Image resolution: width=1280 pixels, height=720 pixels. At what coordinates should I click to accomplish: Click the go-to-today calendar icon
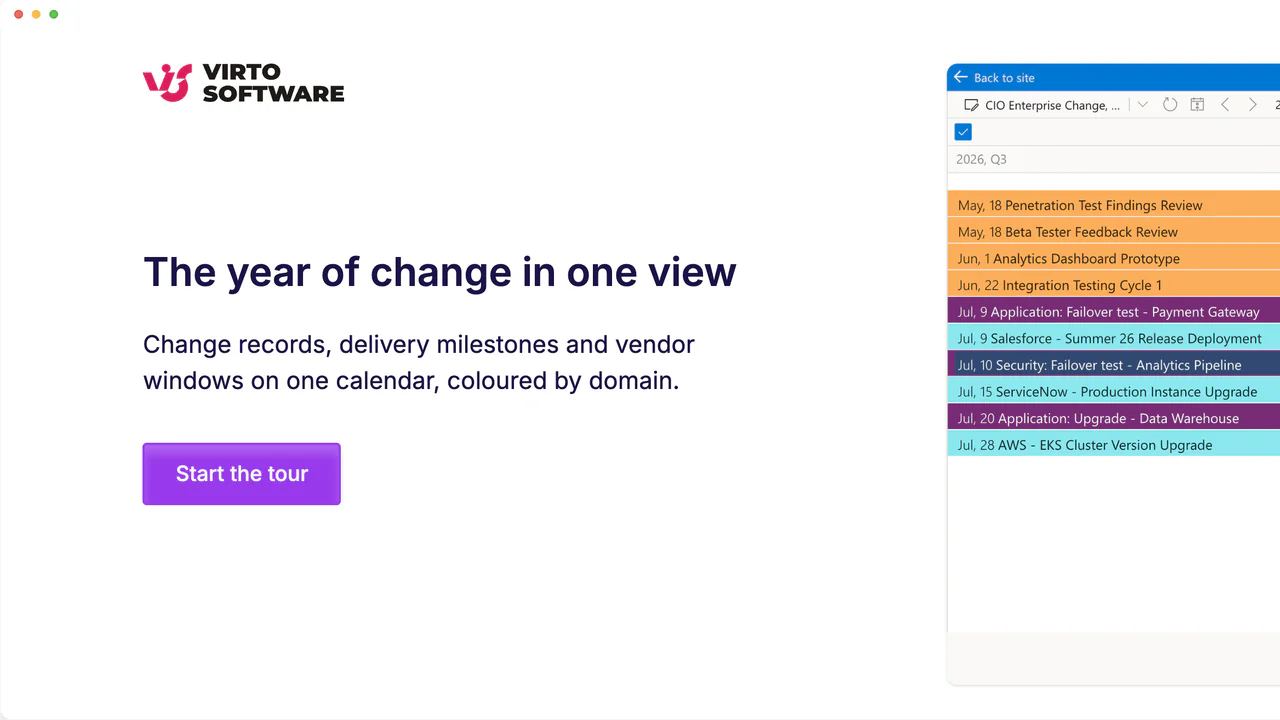[x=1197, y=105]
